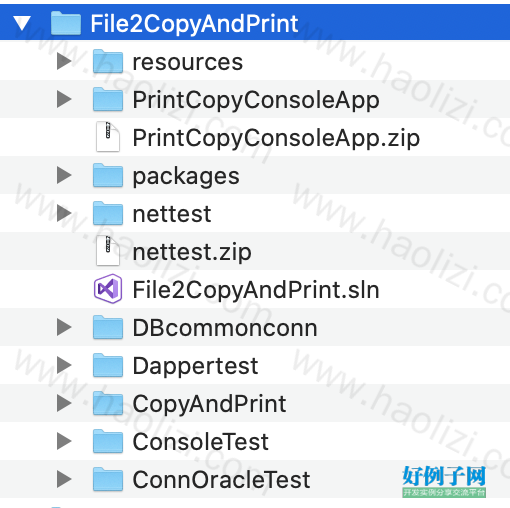Expand the DBcommonconn folder
The image size is (510, 508).
coord(64,327)
